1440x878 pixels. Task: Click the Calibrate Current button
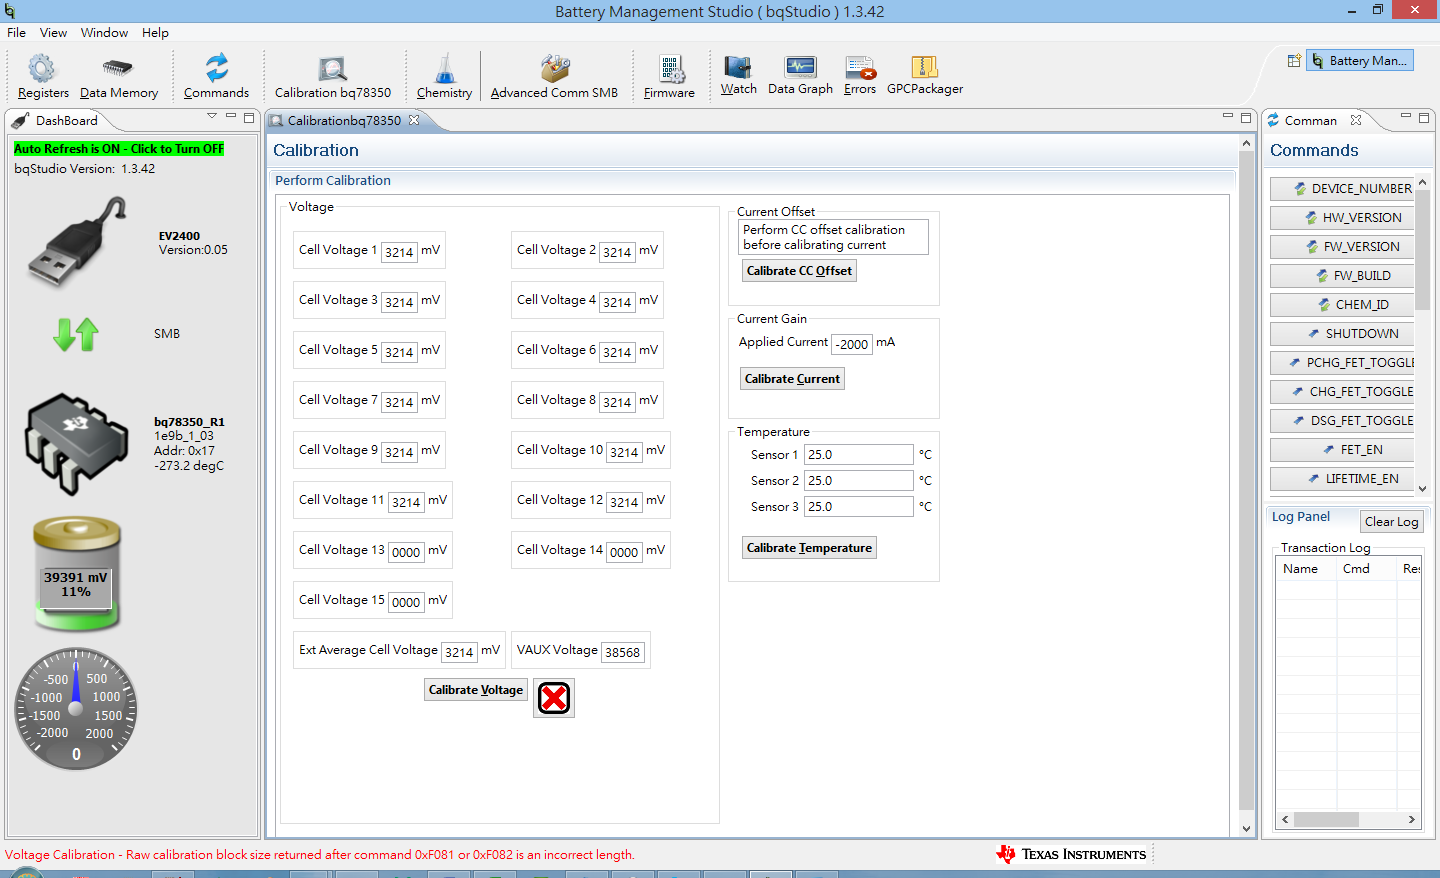pos(792,379)
